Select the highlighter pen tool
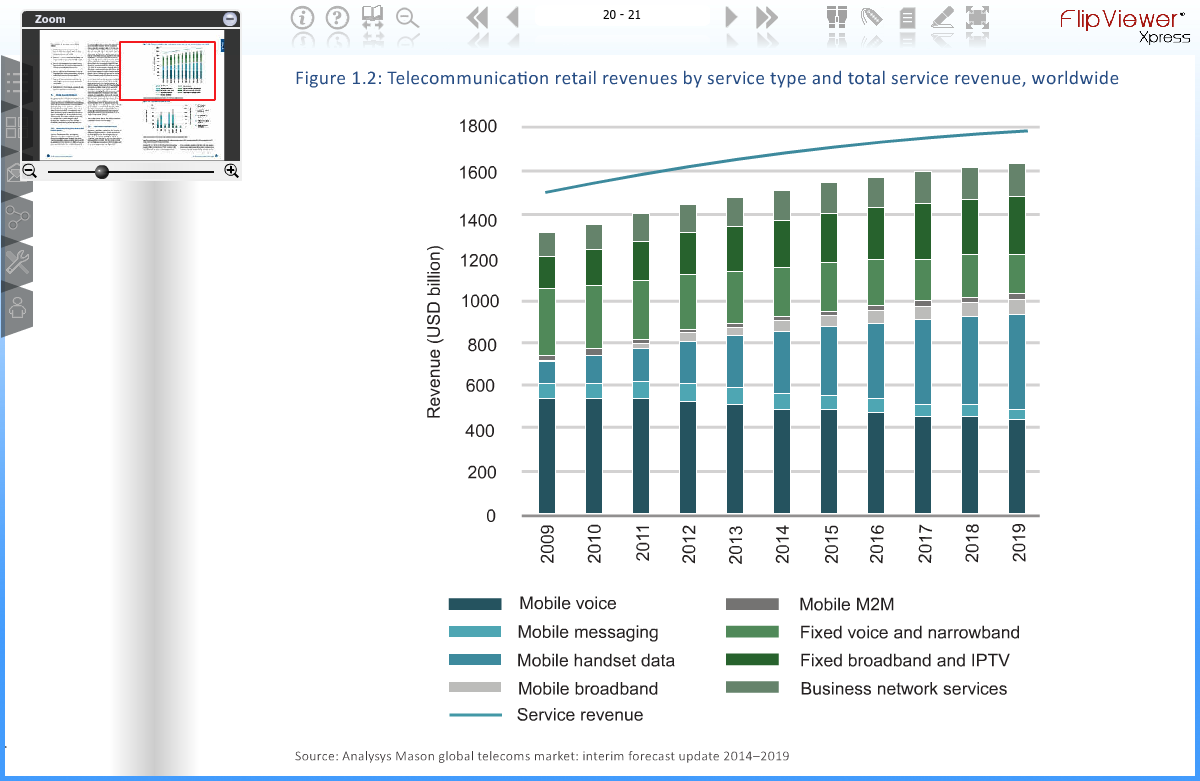1200x781 pixels. pyautogui.click(x=942, y=17)
